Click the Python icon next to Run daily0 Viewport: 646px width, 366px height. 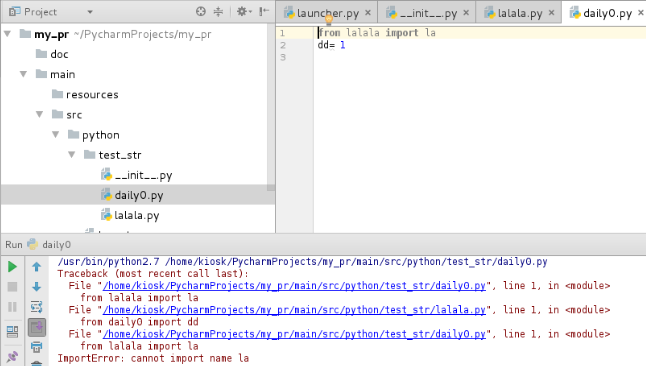(33, 244)
